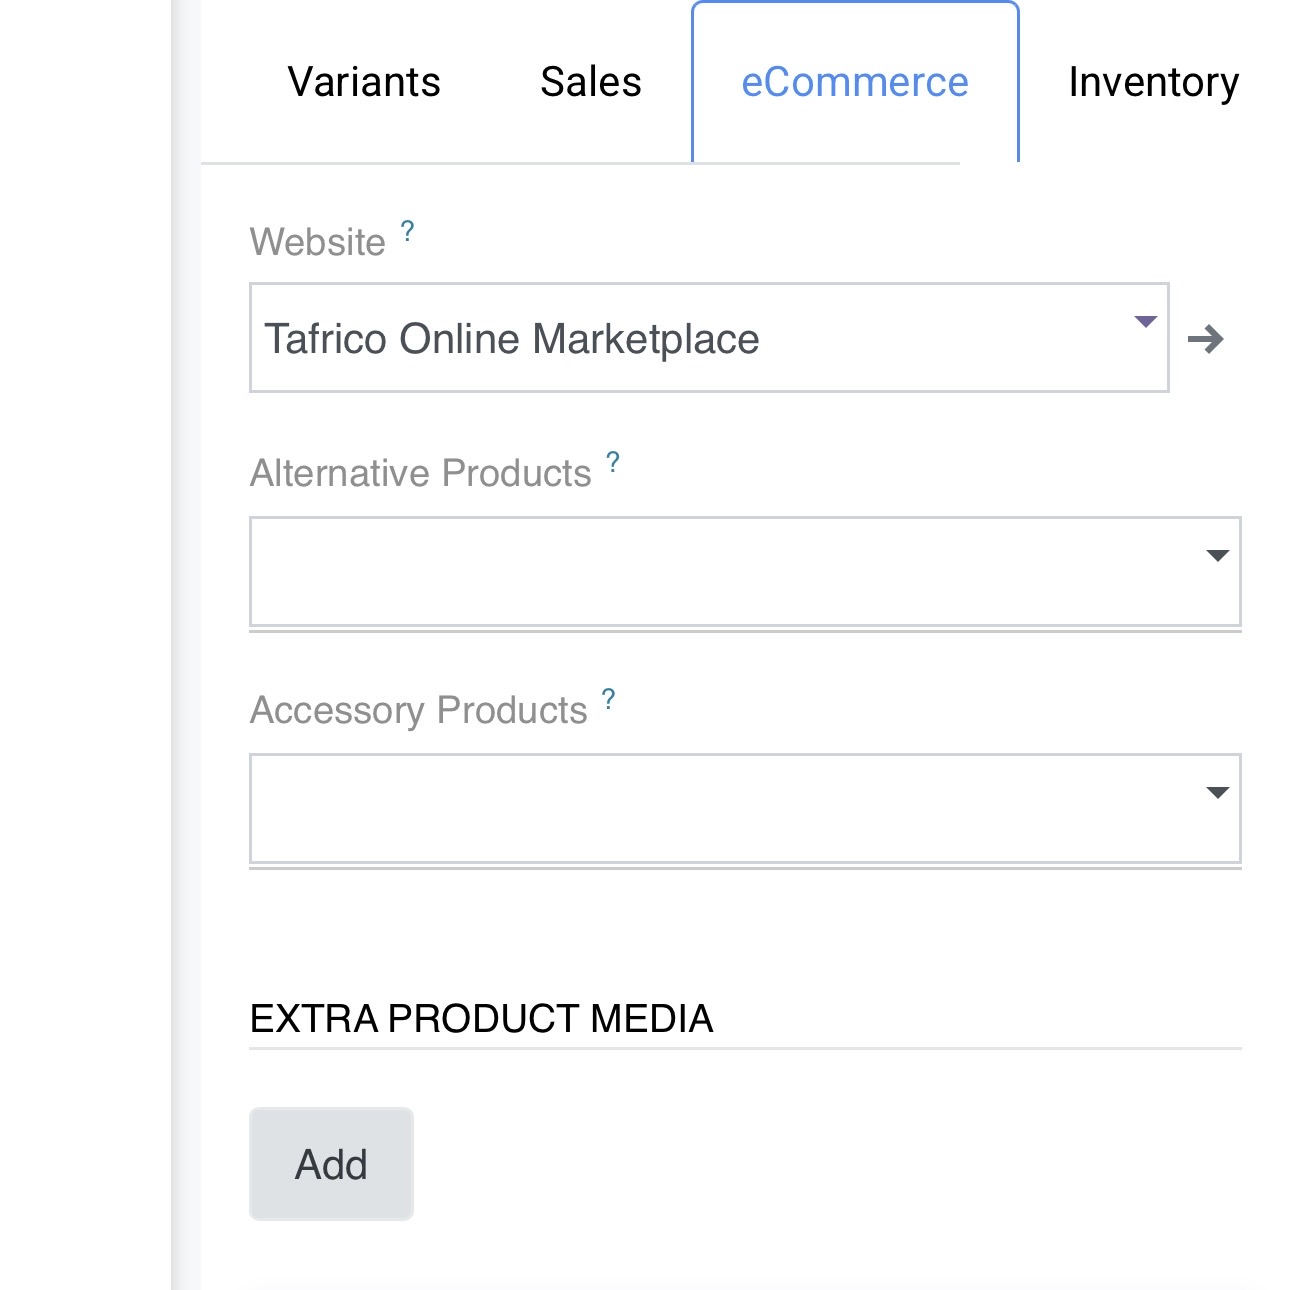Focus the empty Alternative Products input field
This screenshot has height=1290, width=1290.
click(x=720, y=571)
